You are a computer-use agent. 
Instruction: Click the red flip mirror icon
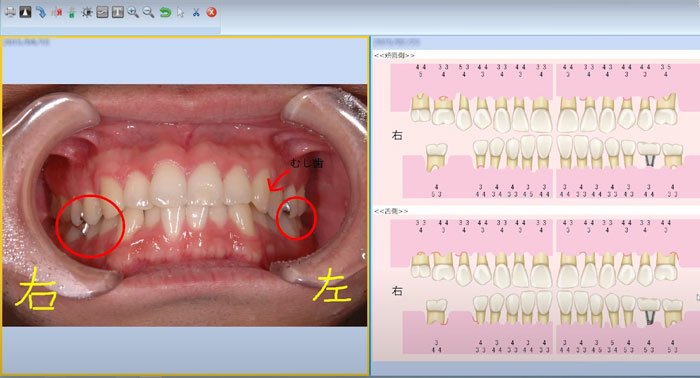pos(57,12)
